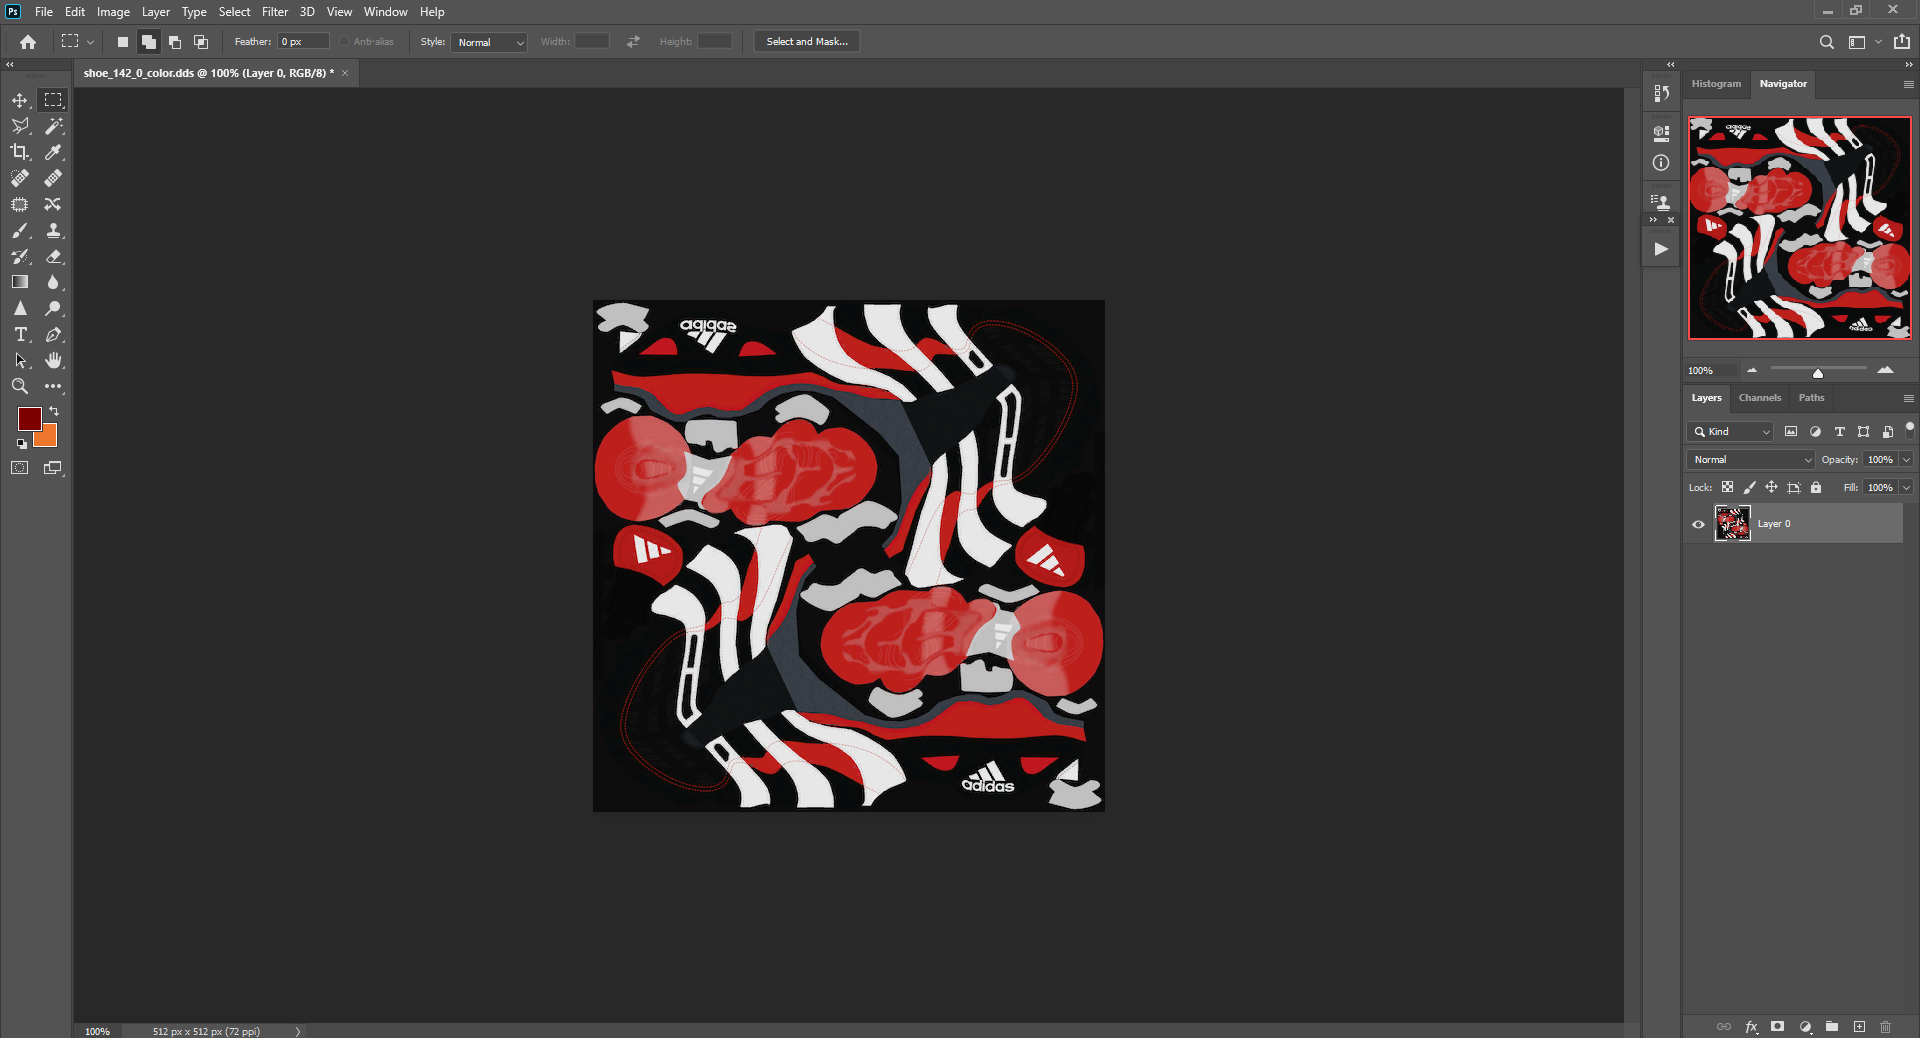Open the marquee Style dropdown
This screenshot has width=1920, height=1038.
489,42
